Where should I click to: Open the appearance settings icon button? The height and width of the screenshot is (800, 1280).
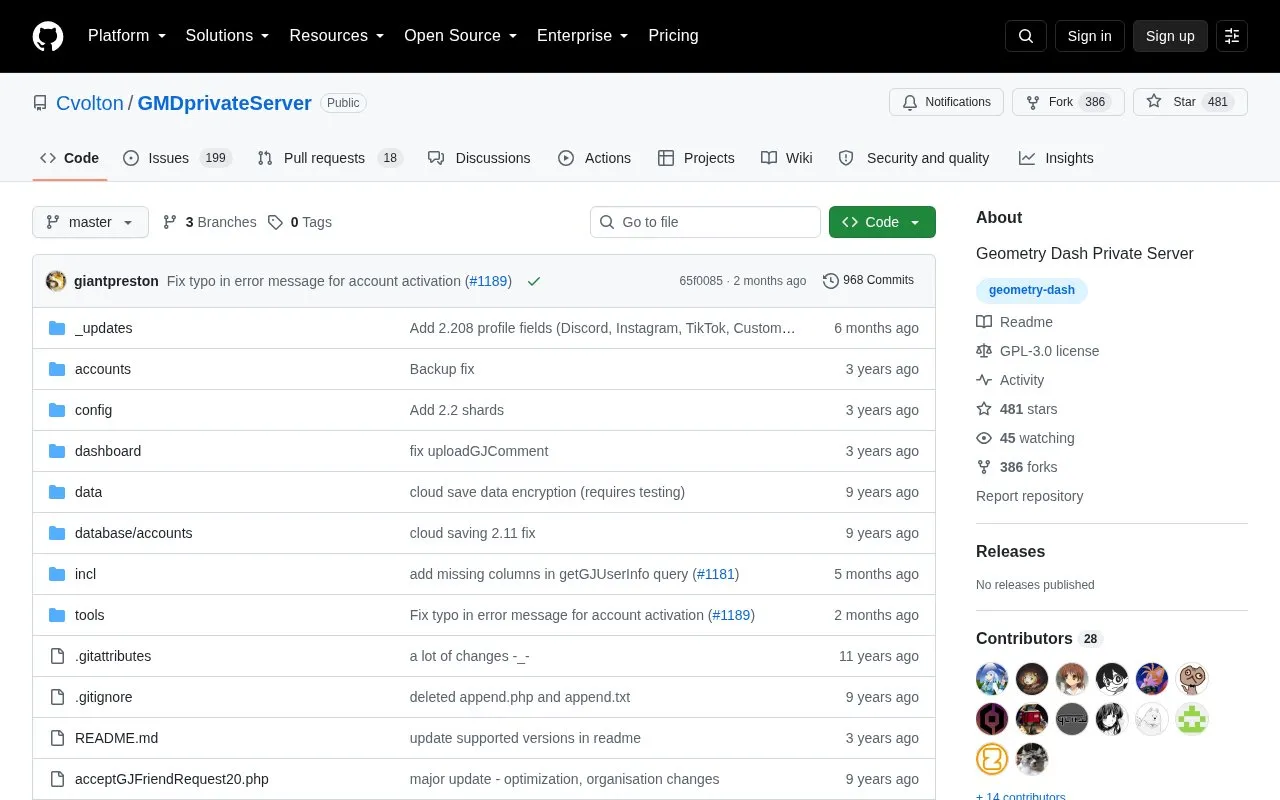pos(1232,36)
